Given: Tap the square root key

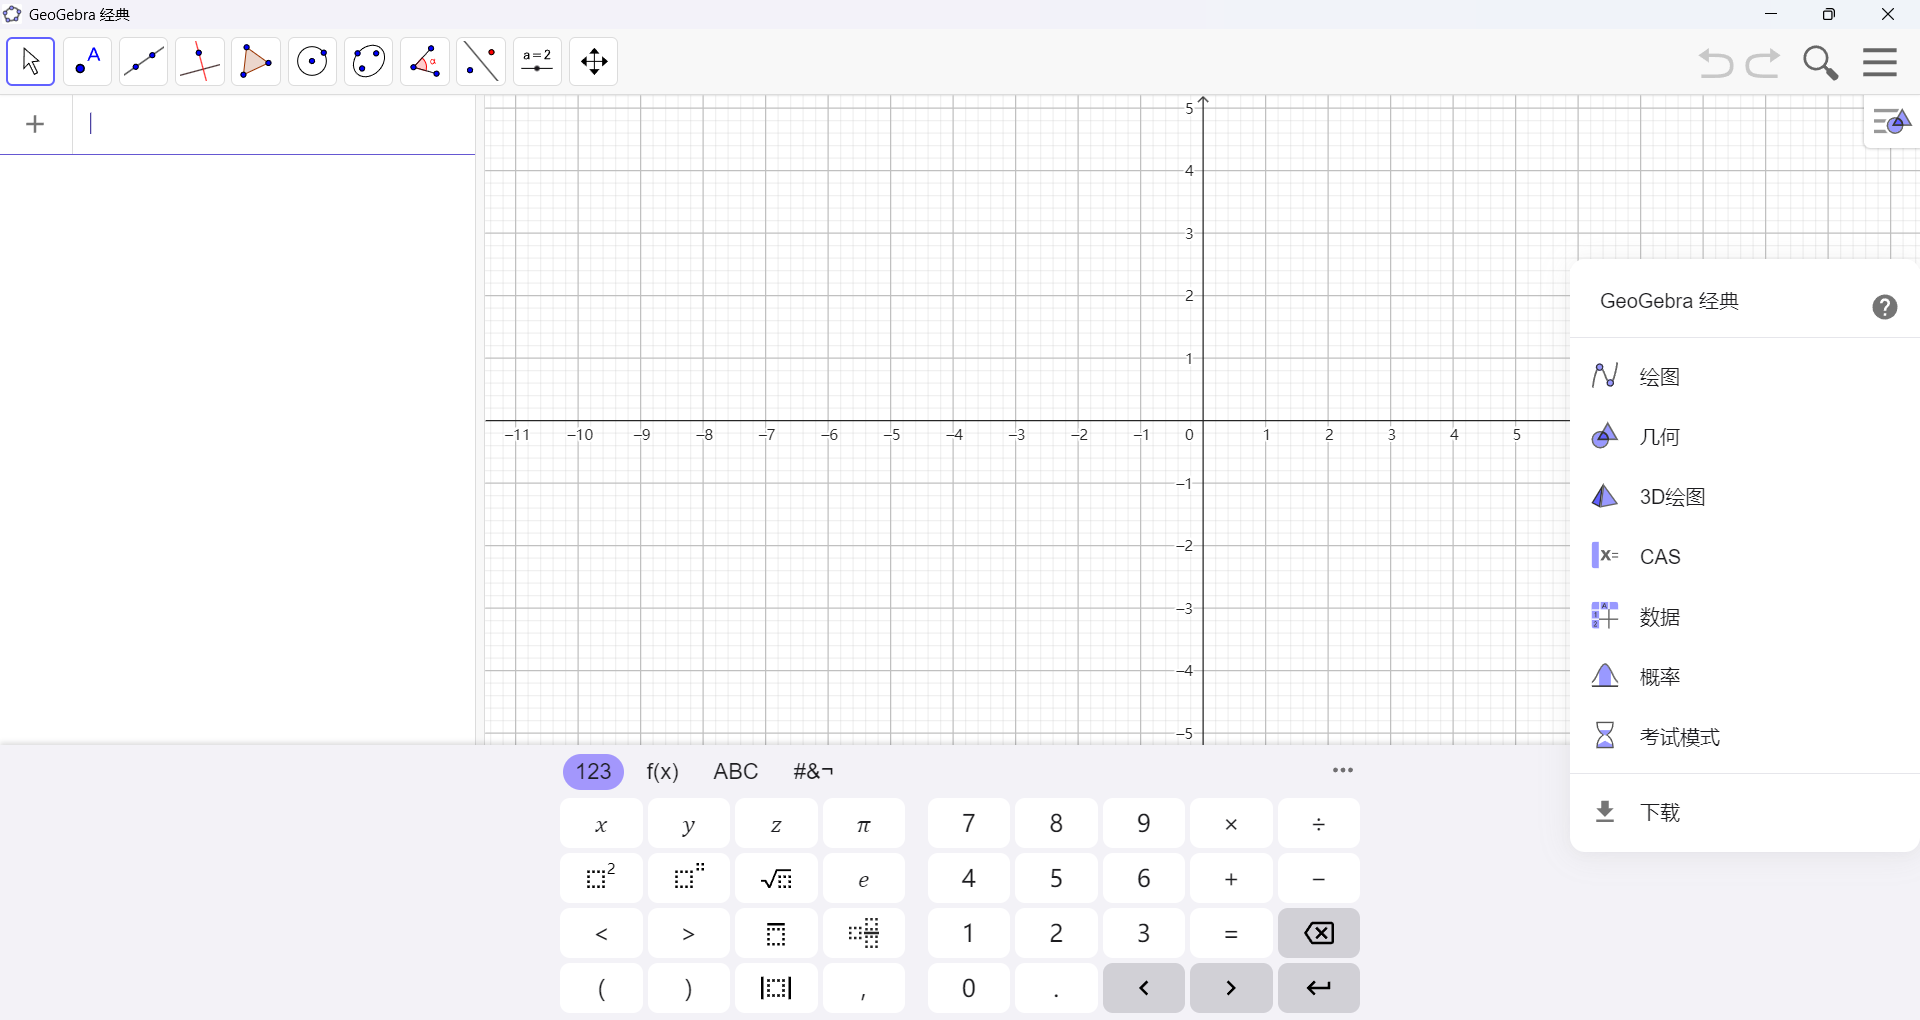Looking at the screenshot, I should click(x=776, y=879).
